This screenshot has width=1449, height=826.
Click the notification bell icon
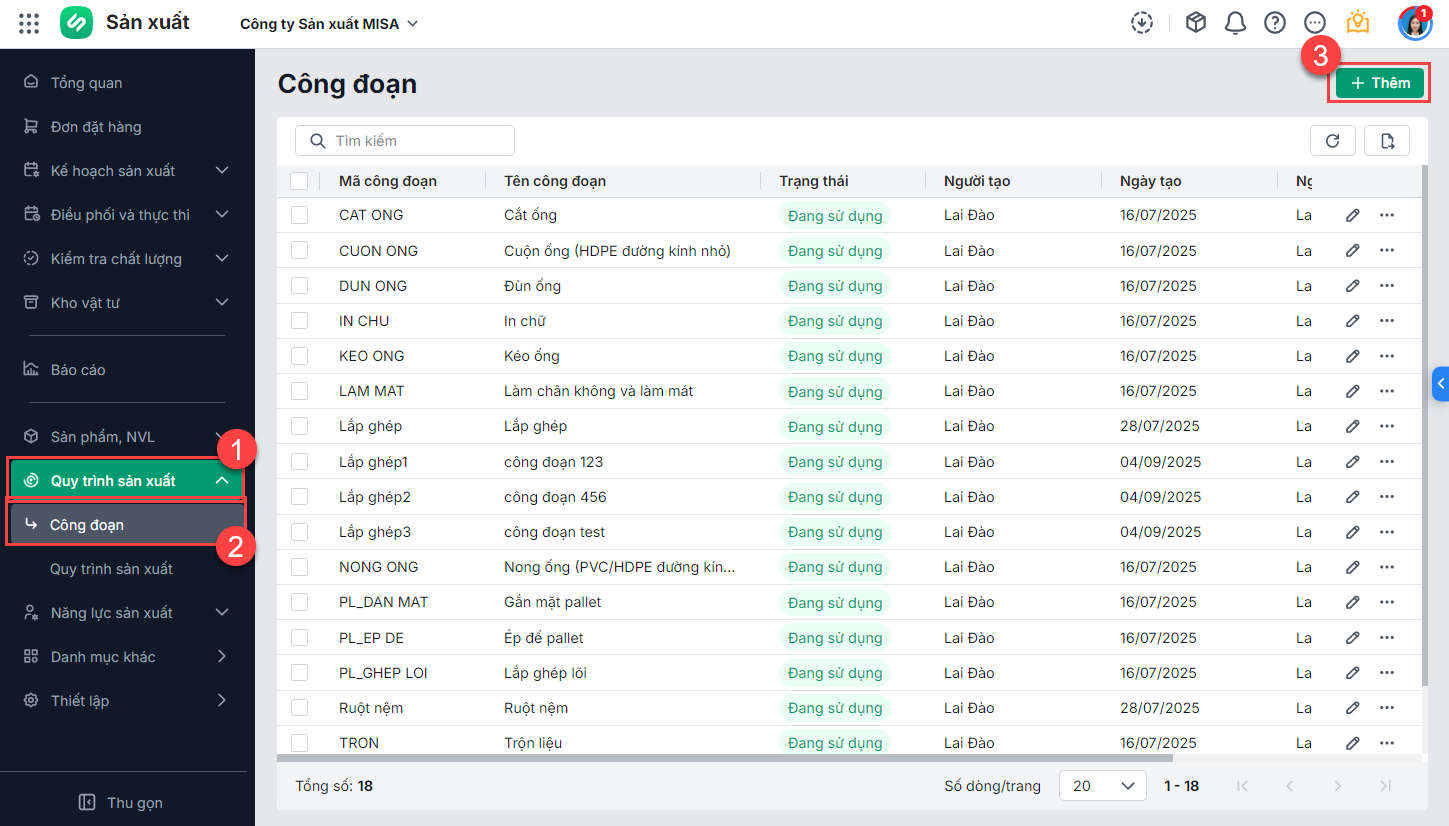coord(1235,23)
